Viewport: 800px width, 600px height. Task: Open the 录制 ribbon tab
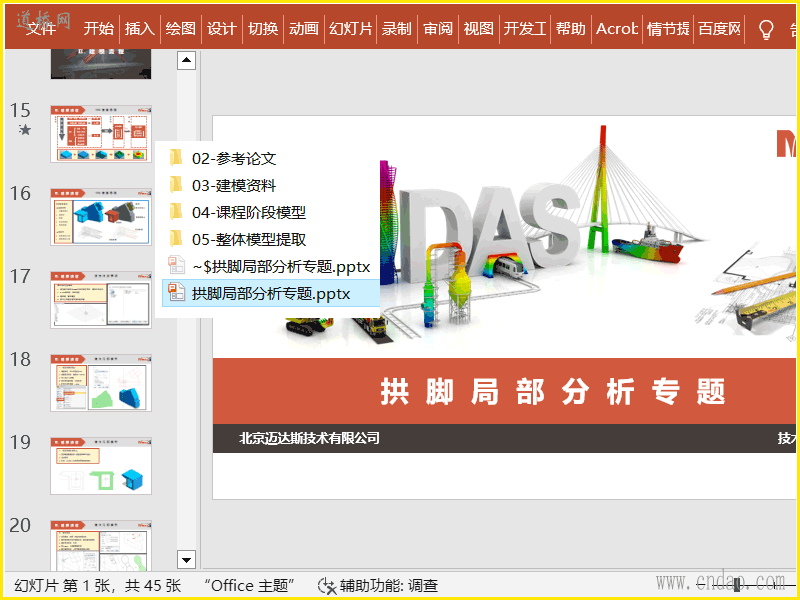click(396, 29)
